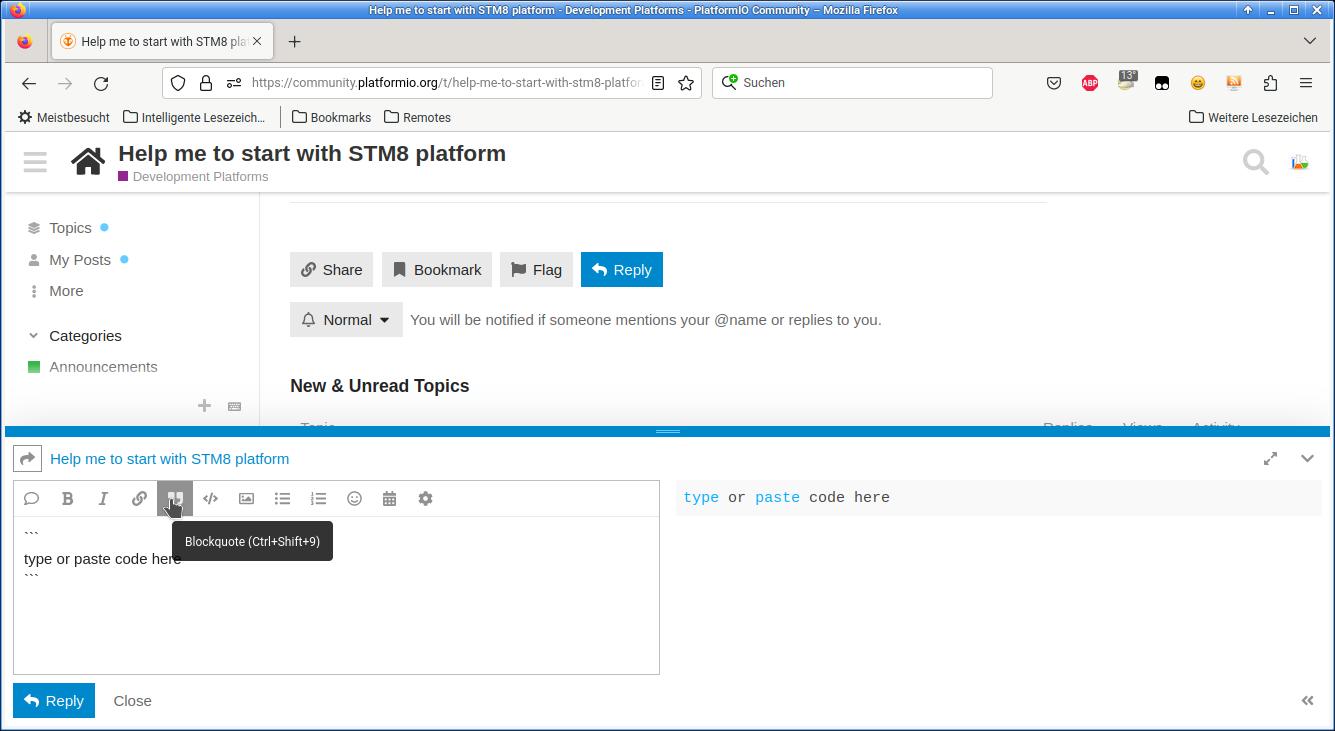
Task: Click the quote whole post speech bubble icon
Action: coord(31,498)
